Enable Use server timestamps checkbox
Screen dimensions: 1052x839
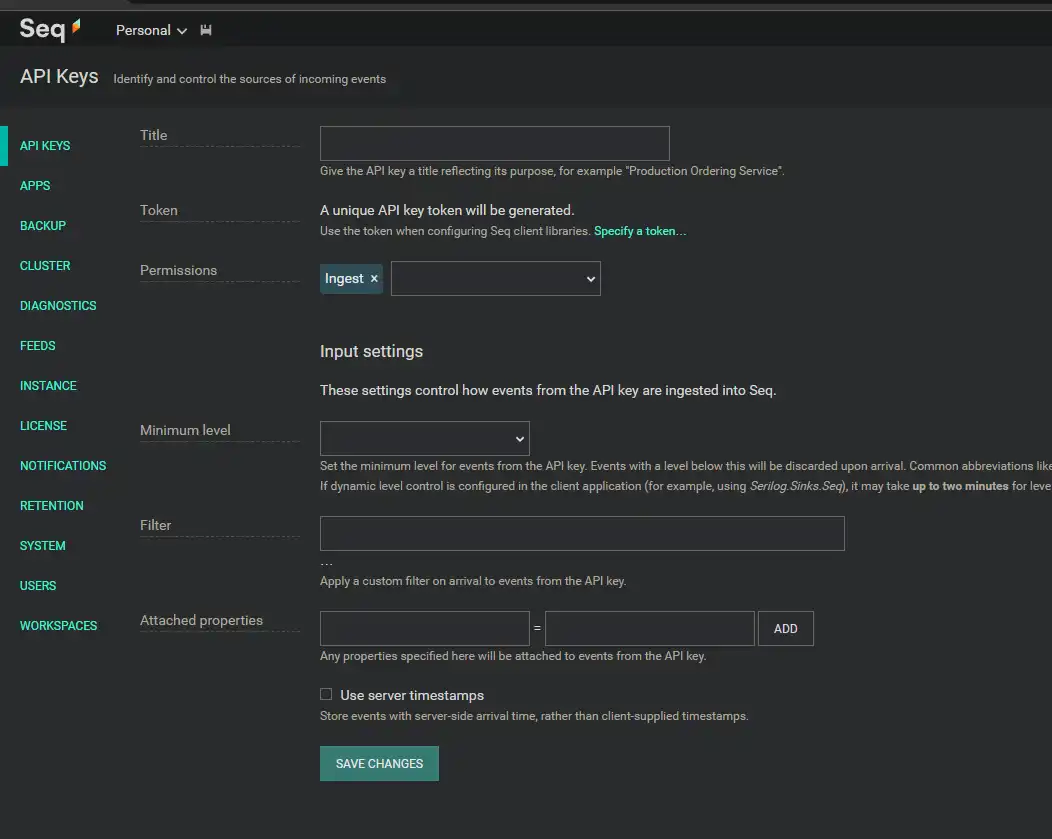(x=326, y=694)
